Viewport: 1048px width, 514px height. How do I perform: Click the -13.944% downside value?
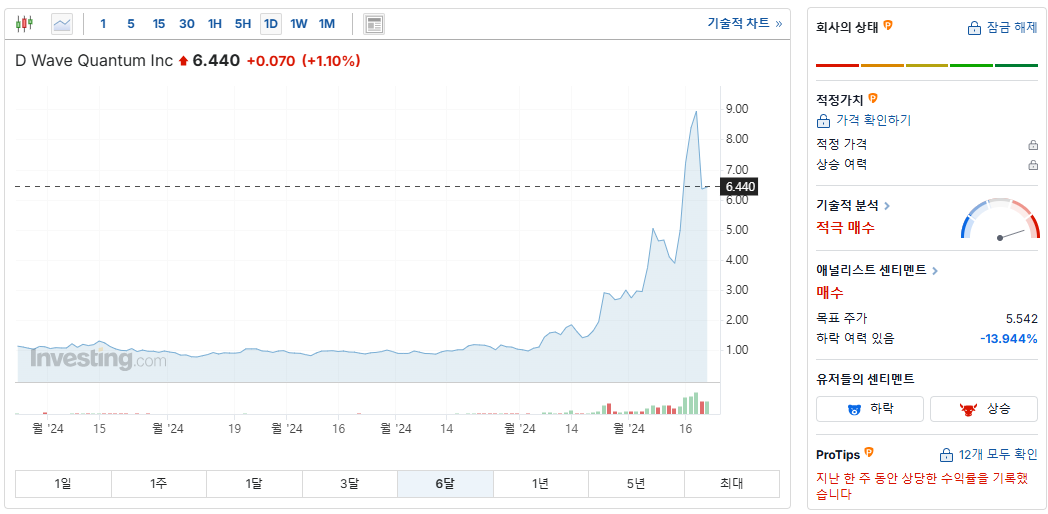point(1009,339)
